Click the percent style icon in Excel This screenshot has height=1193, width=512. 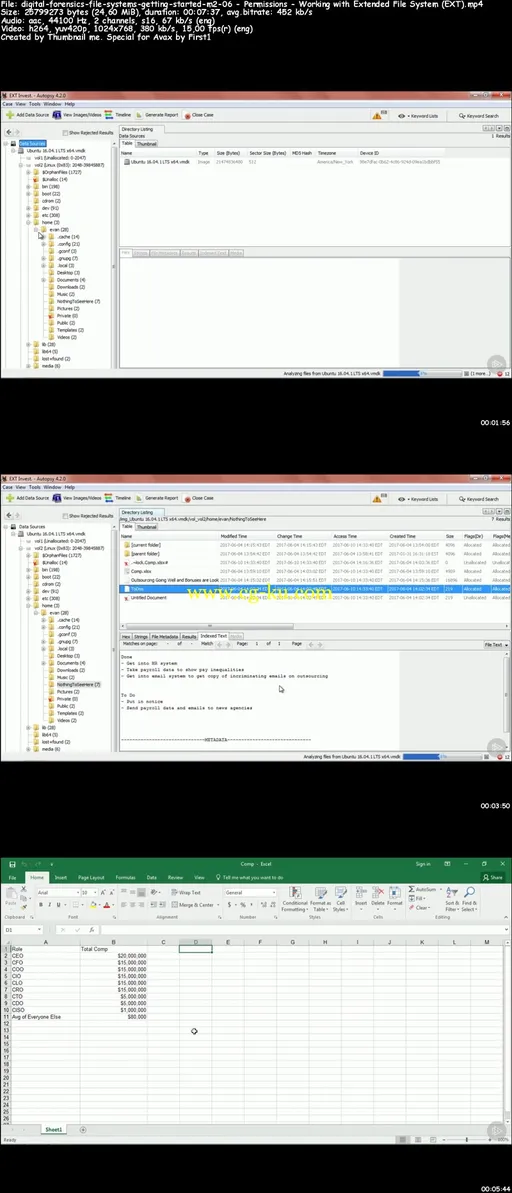click(x=242, y=905)
